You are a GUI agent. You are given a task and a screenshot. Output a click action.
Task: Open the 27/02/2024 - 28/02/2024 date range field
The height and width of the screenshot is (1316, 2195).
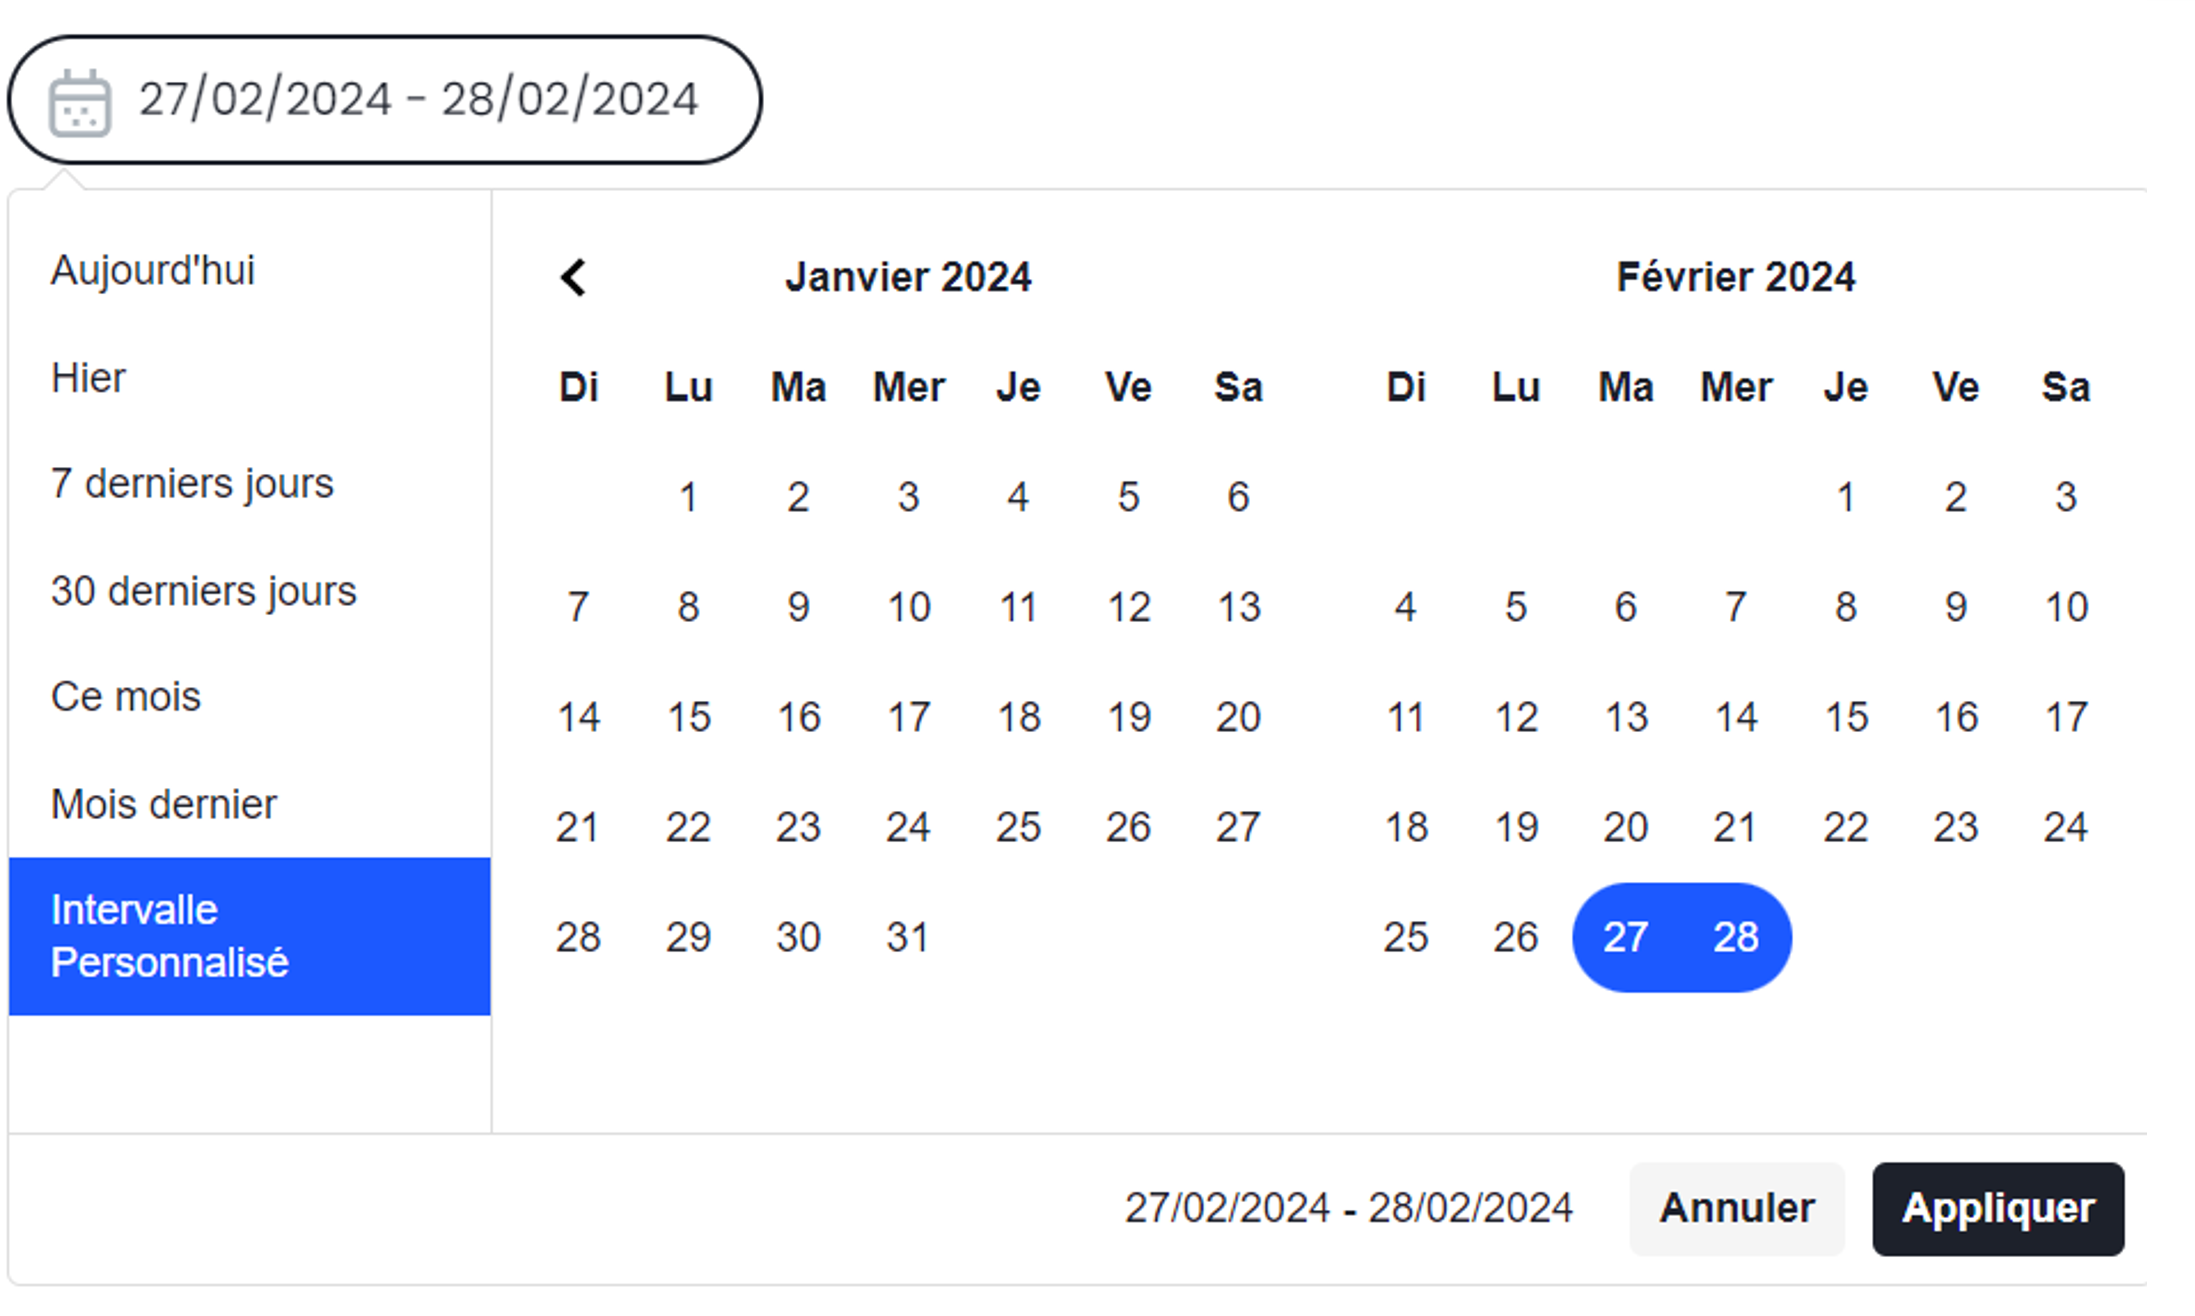pyautogui.click(x=418, y=100)
